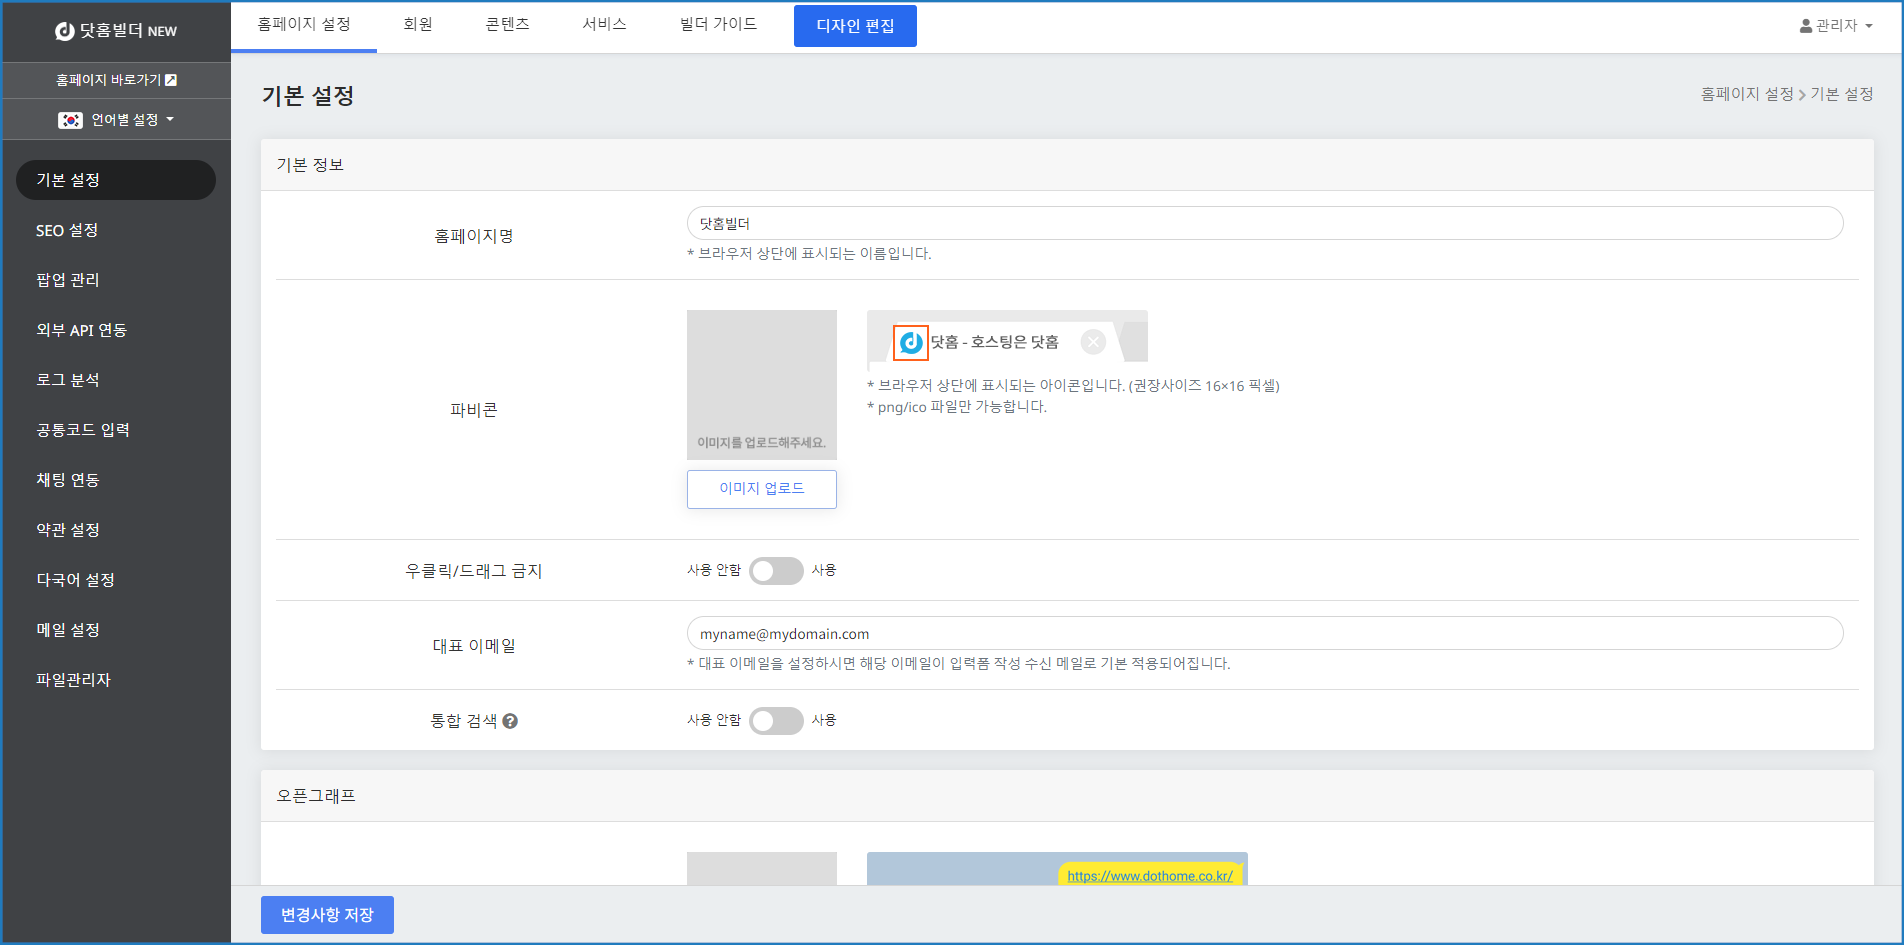Viewport: 1904px width, 945px height.
Task: Click the X close icon on preview tab
Action: [x=1093, y=342]
